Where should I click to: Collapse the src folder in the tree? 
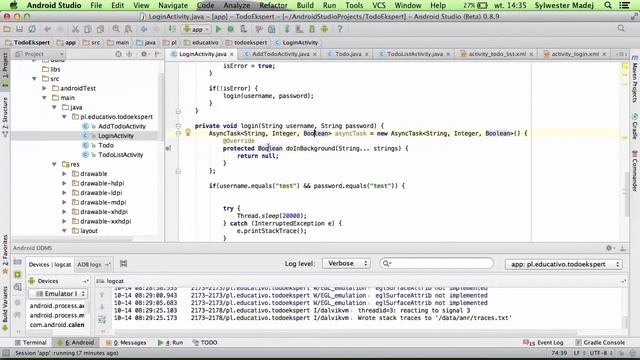[x=34, y=78]
